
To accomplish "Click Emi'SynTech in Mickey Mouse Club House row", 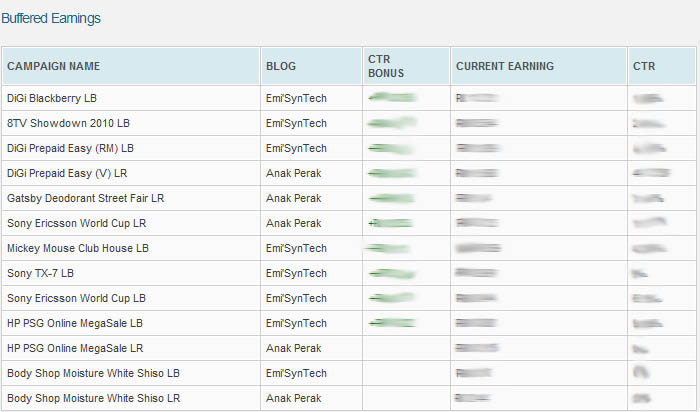I will click(x=296, y=248).
